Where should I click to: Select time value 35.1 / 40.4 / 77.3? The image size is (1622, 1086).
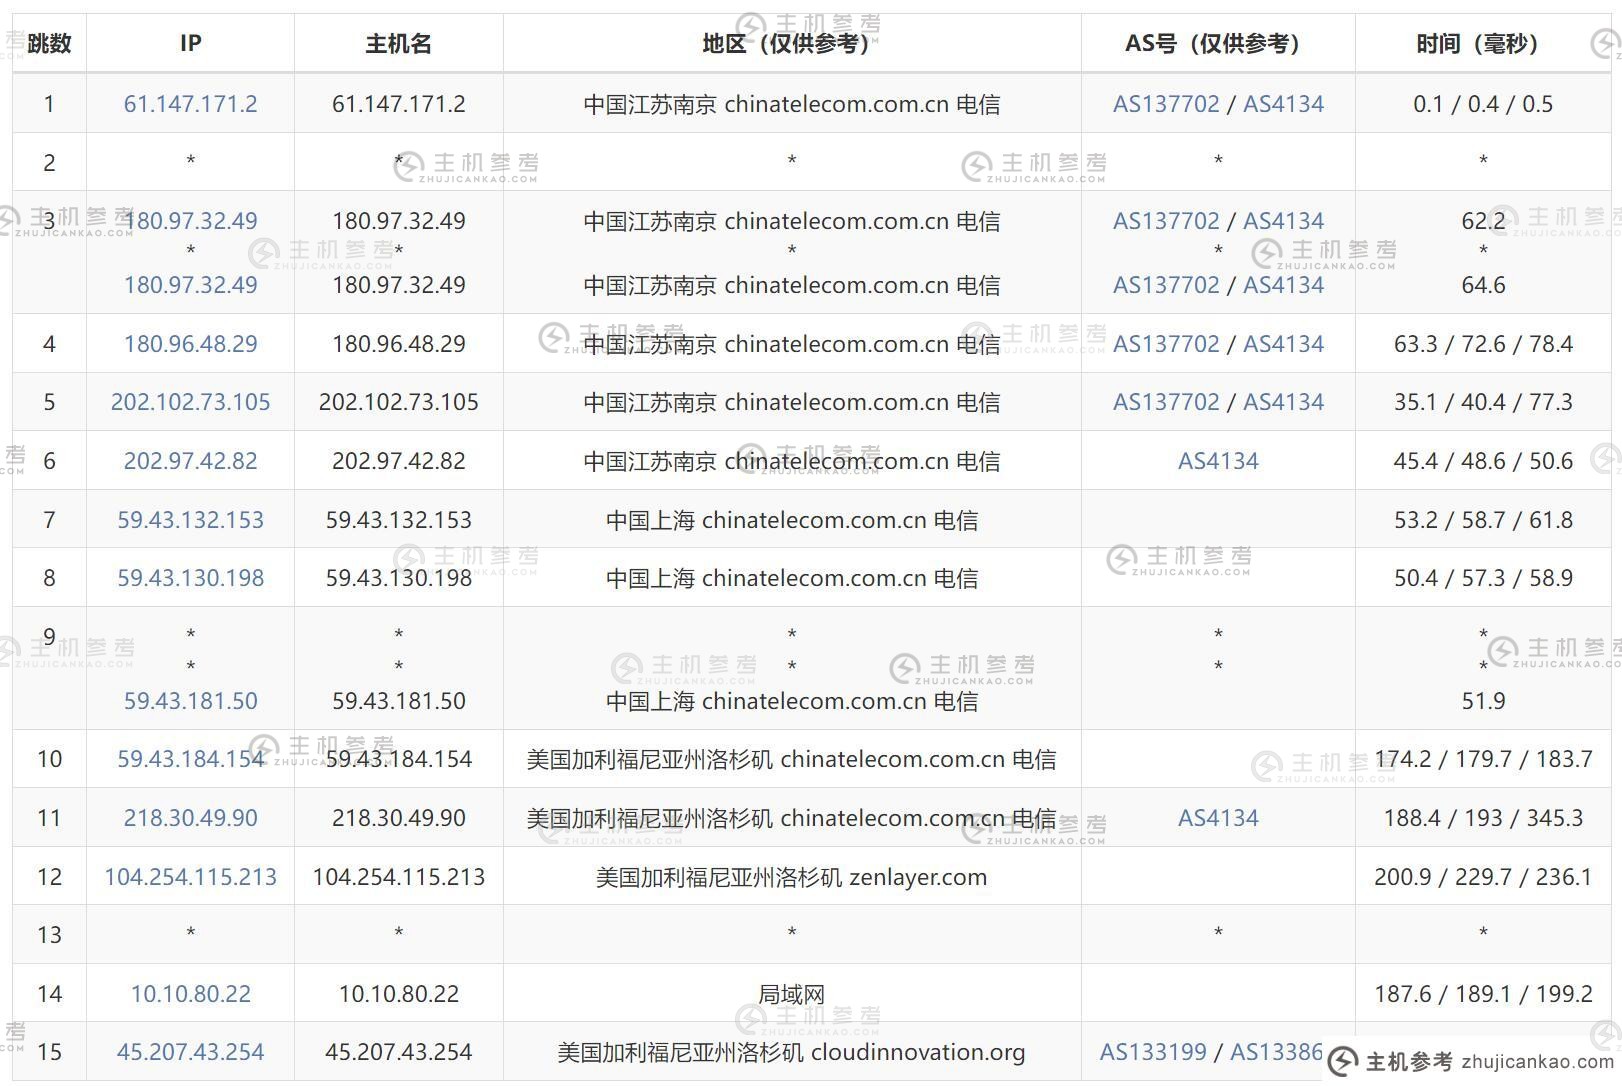(x=1483, y=402)
